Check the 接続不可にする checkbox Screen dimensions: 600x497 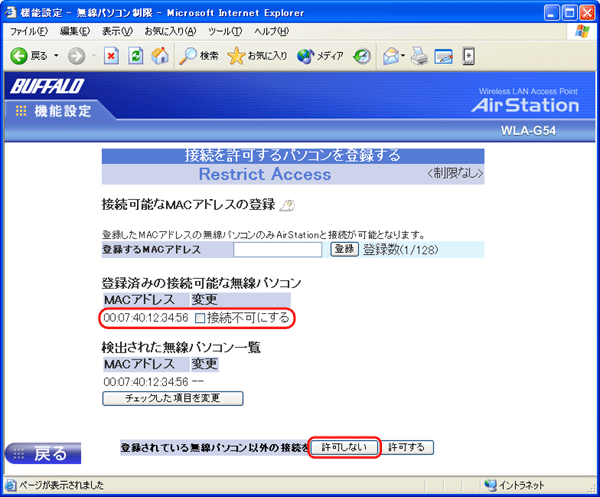click(x=200, y=318)
